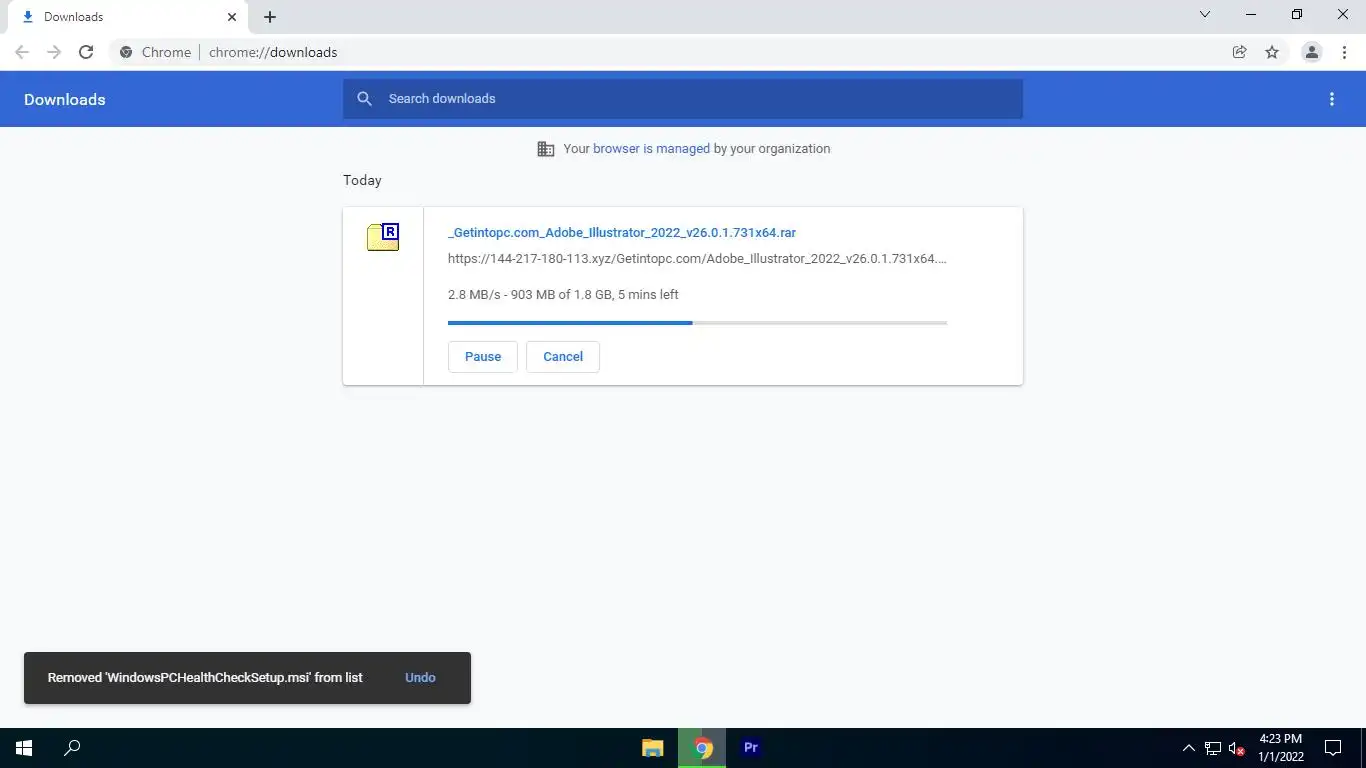
Task: Click the '2.8 MB/s - 903 MB of 1.8 GB' status
Action: [563, 295]
